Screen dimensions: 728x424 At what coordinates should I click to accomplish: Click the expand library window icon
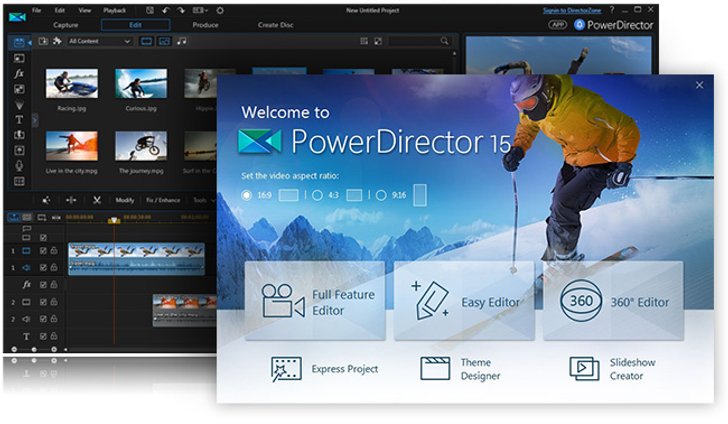click(378, 41)
